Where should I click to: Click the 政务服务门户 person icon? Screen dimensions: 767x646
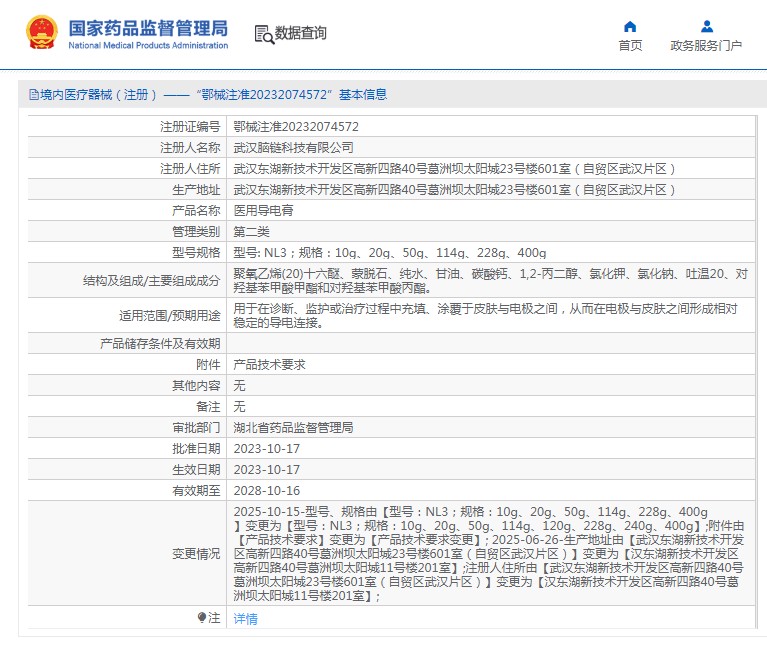706,26
